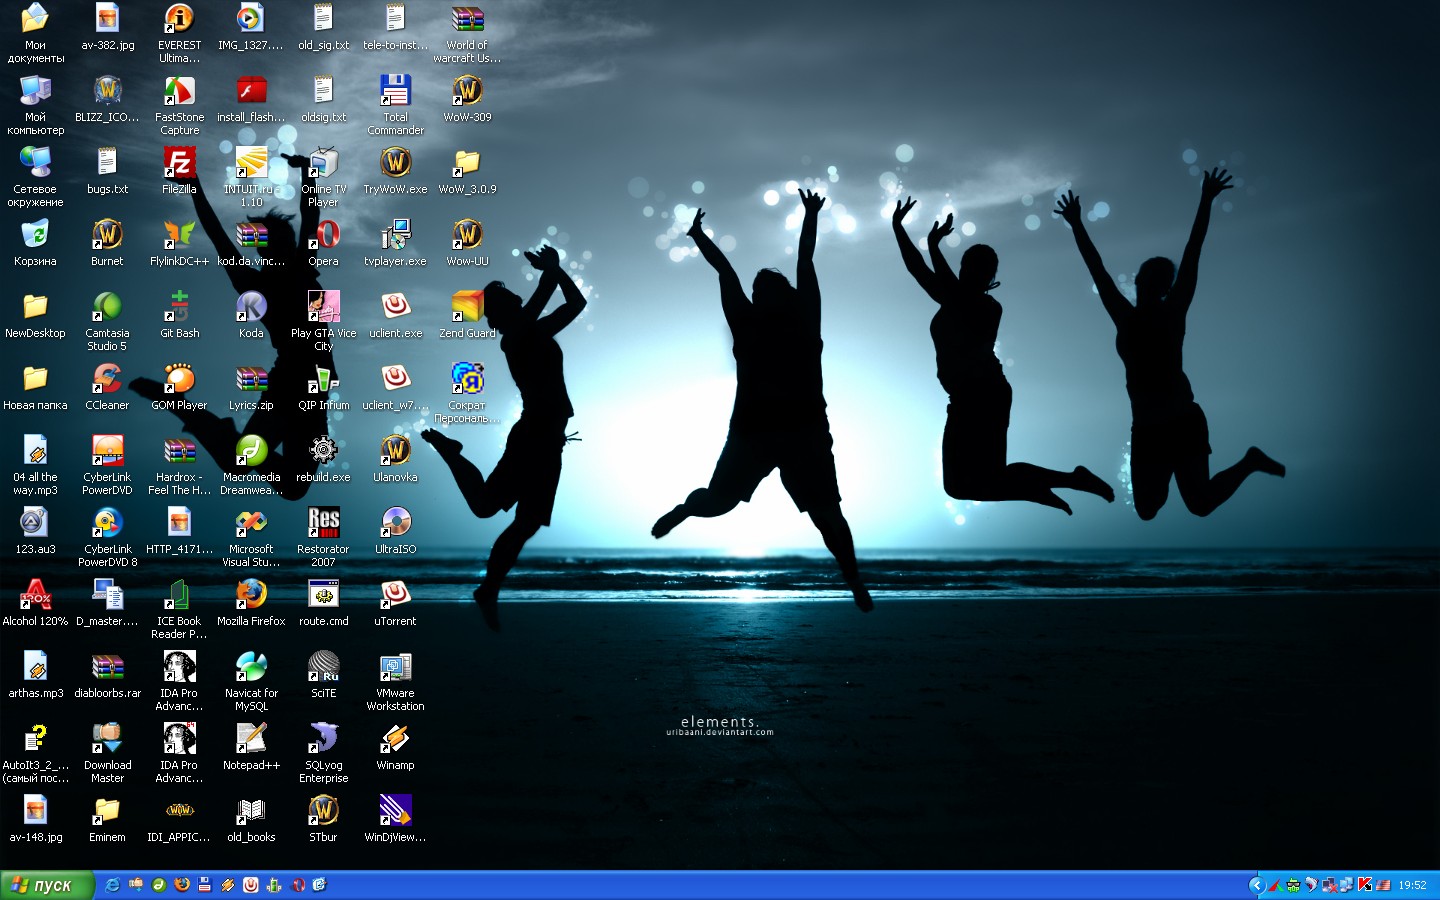Image resolution: width=1440 pixels, height=900 pixels.
Task: Select the FileZilla desktop shortcut
Action: point(179,164)
